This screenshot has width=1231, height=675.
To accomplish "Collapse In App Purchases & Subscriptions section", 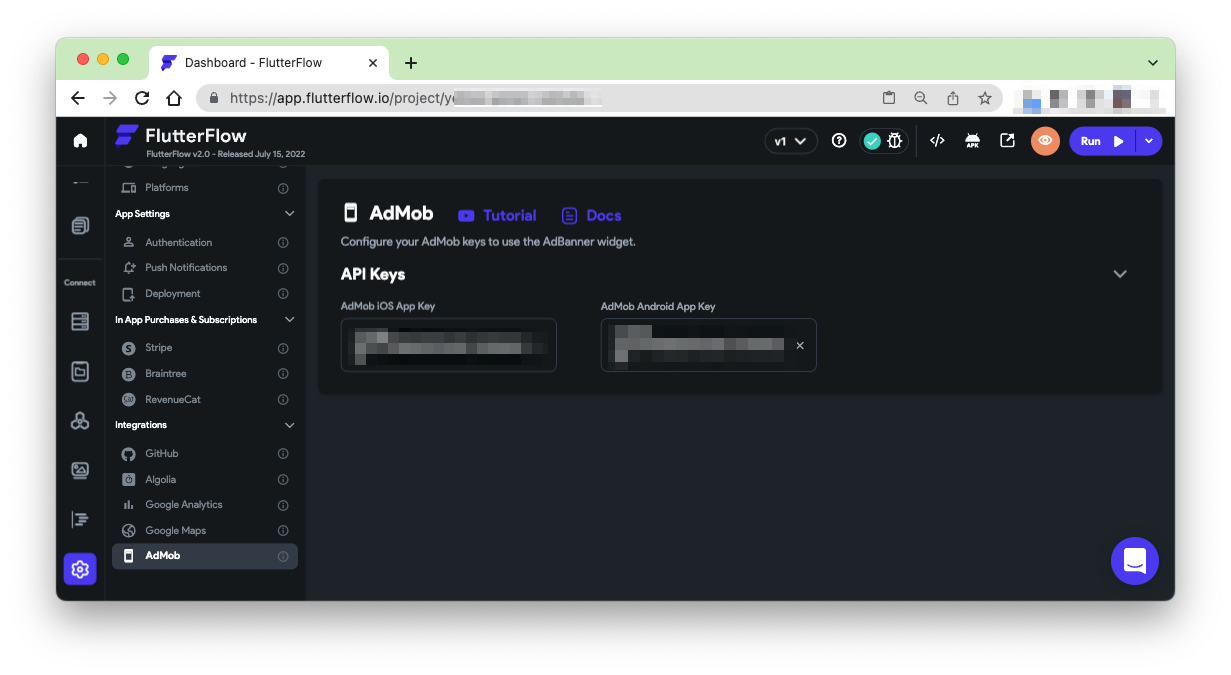I will [x=290, y=320].
